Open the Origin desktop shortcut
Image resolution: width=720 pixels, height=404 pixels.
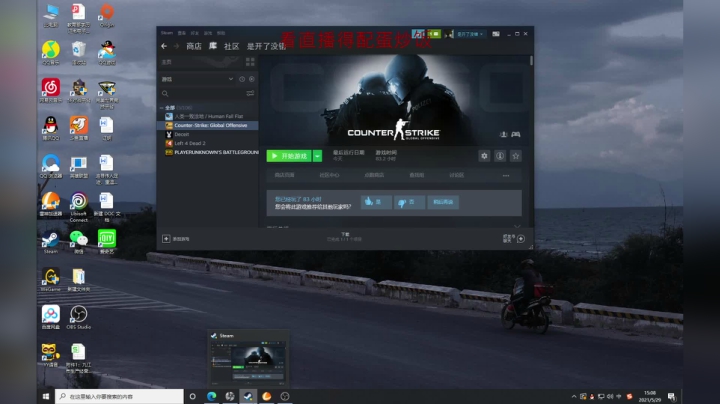coord(107,15)
